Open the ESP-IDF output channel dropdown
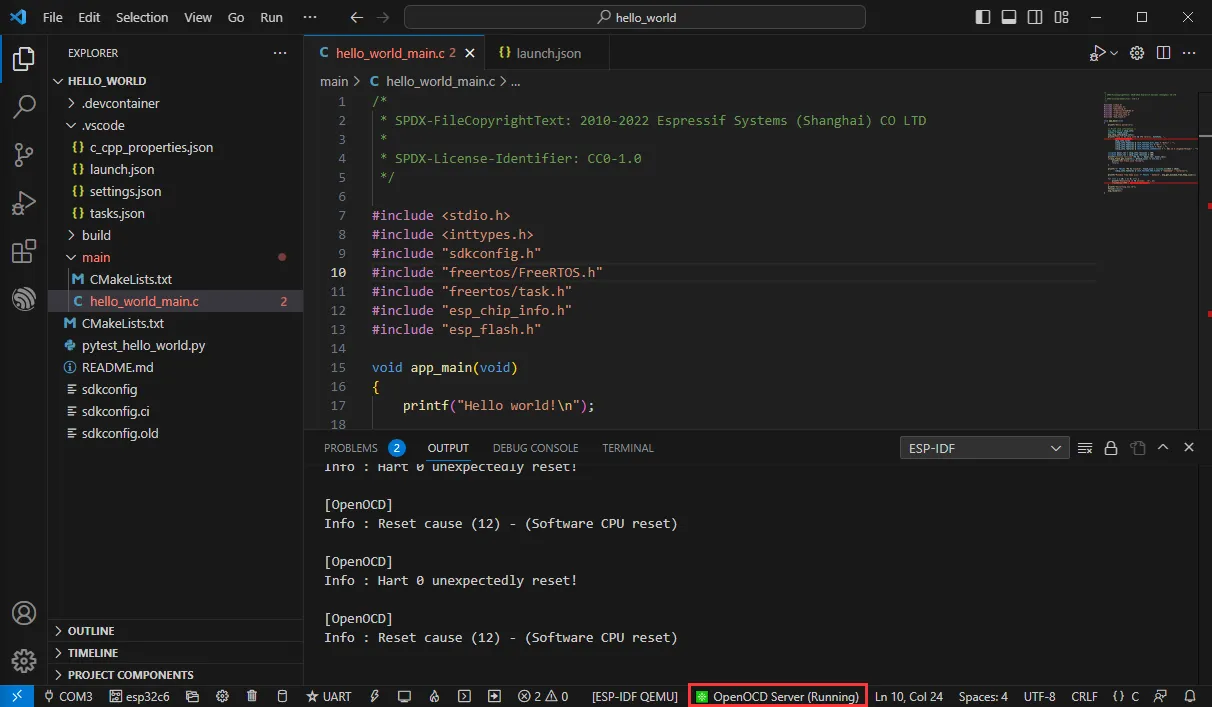This screenshot has width=1212, height=707. click(x=984, y=448)
